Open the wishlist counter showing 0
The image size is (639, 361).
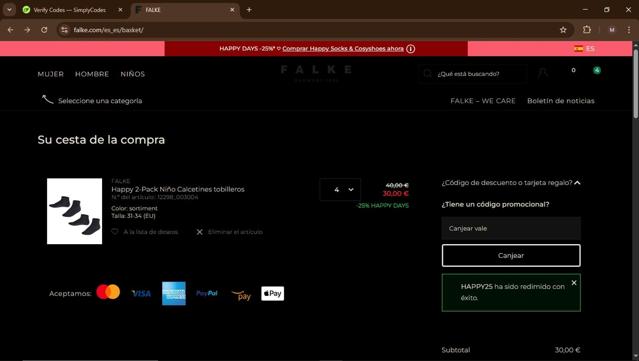573,70
